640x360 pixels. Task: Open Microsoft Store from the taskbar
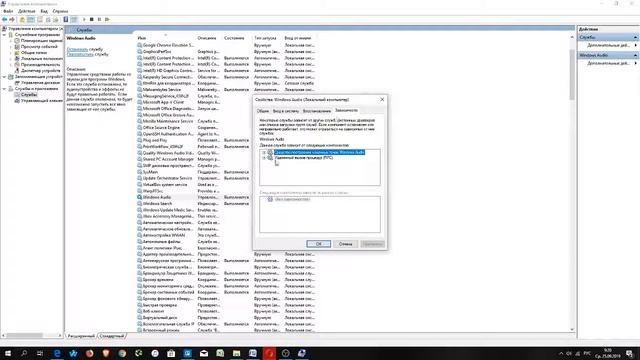[x=171, y=353]
